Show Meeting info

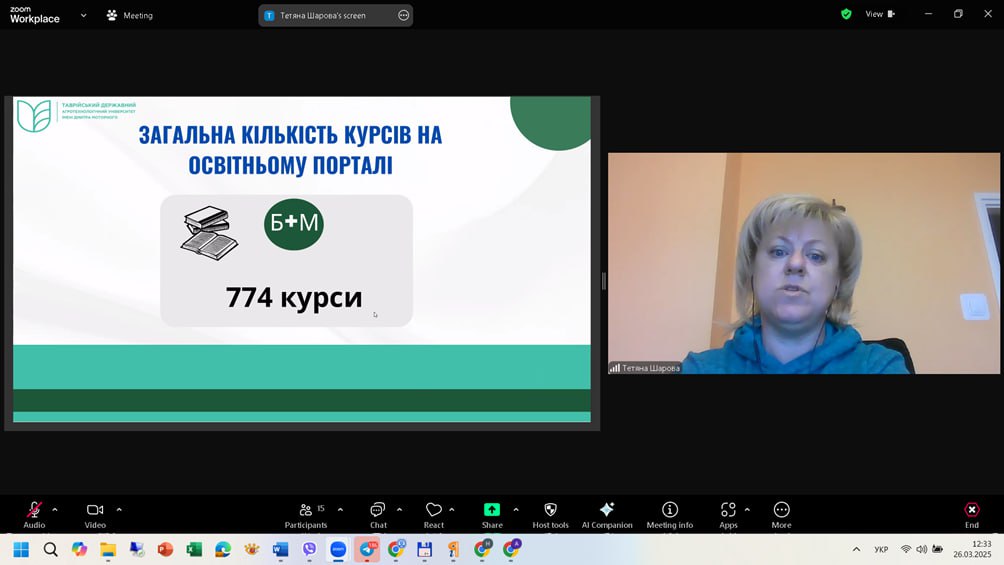coord(670,511)
